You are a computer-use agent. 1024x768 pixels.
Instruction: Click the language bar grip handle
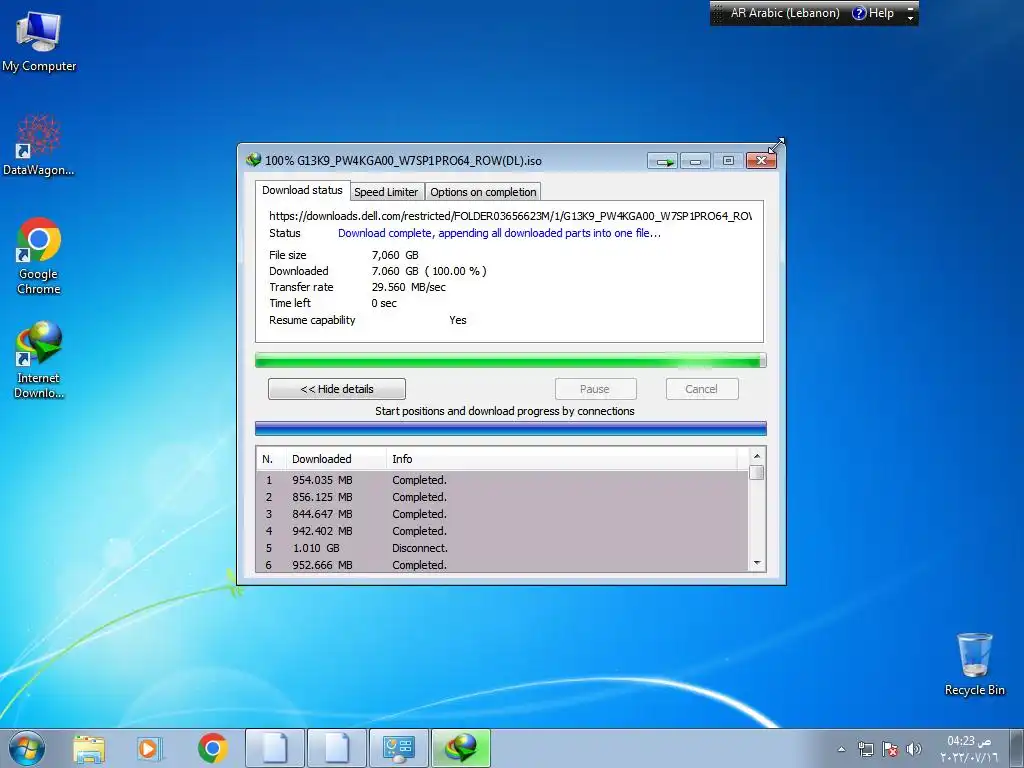[718, 13]
